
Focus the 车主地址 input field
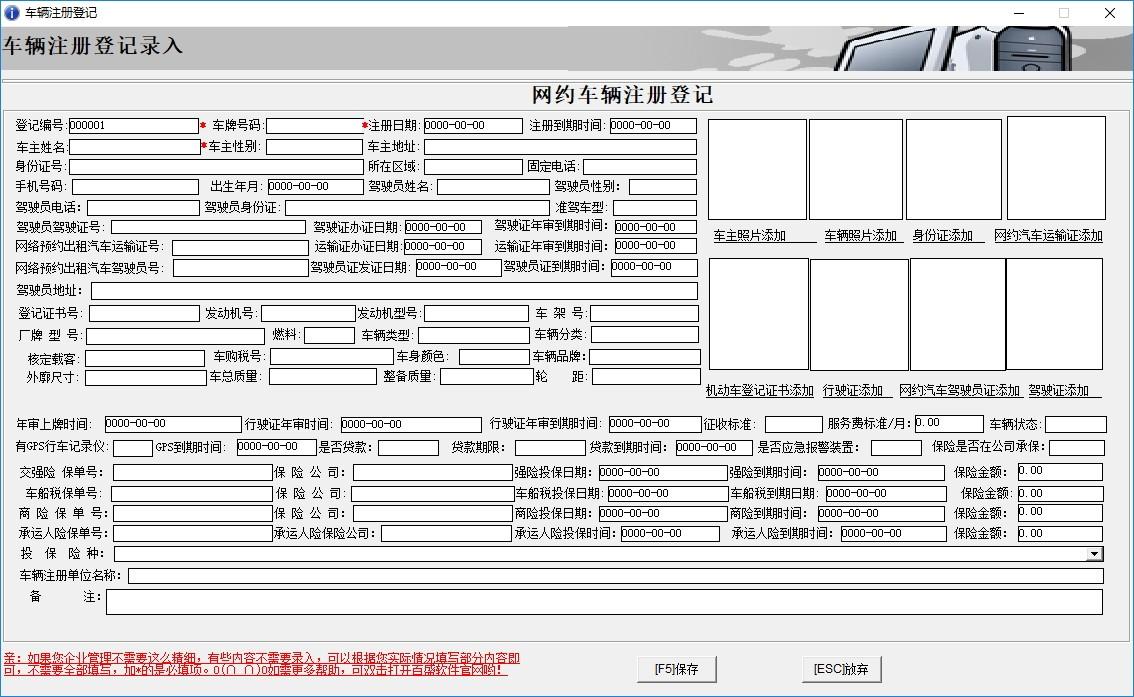click(x=560, y=147)
